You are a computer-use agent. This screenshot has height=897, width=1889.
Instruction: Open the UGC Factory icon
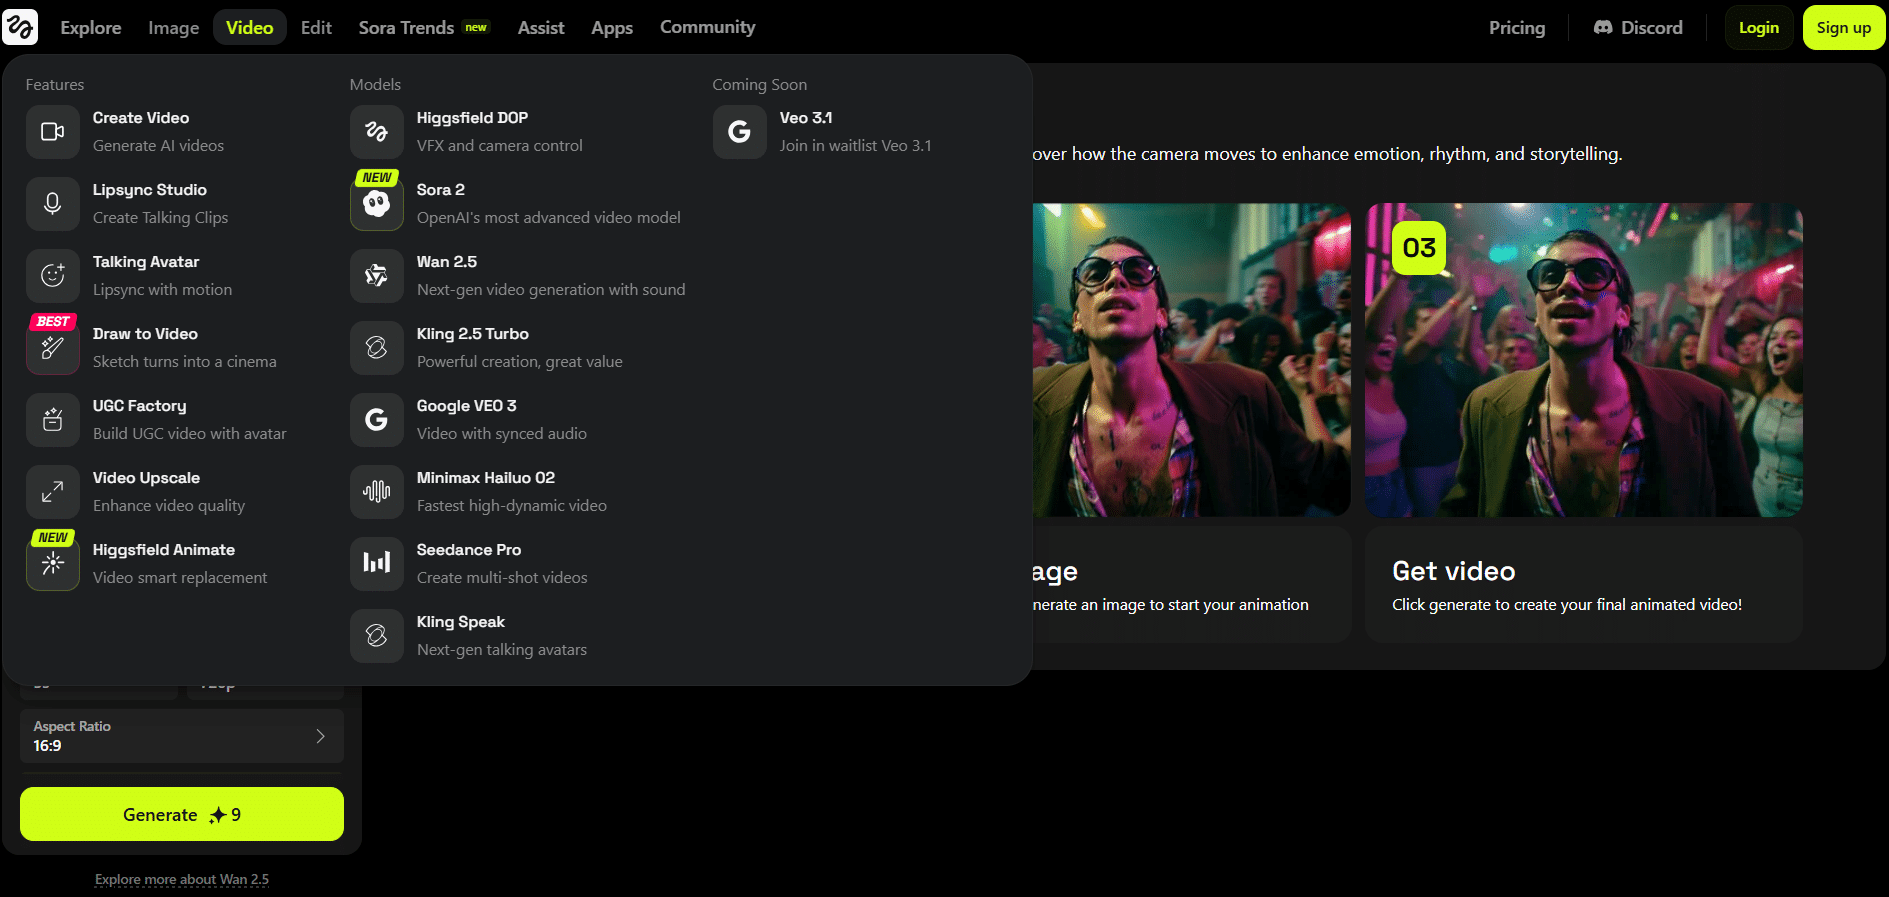53,420
